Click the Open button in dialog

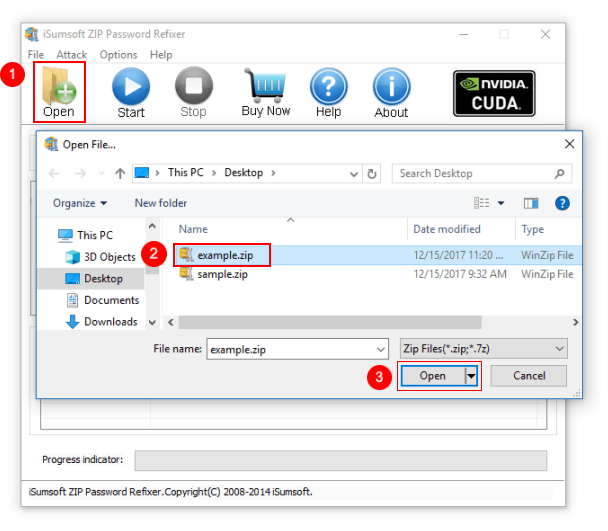433,376
